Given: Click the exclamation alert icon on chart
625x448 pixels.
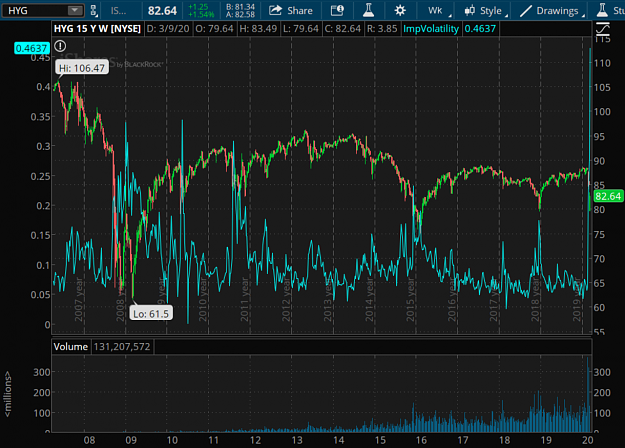Looking at the screenshot, I should (60, 46).
